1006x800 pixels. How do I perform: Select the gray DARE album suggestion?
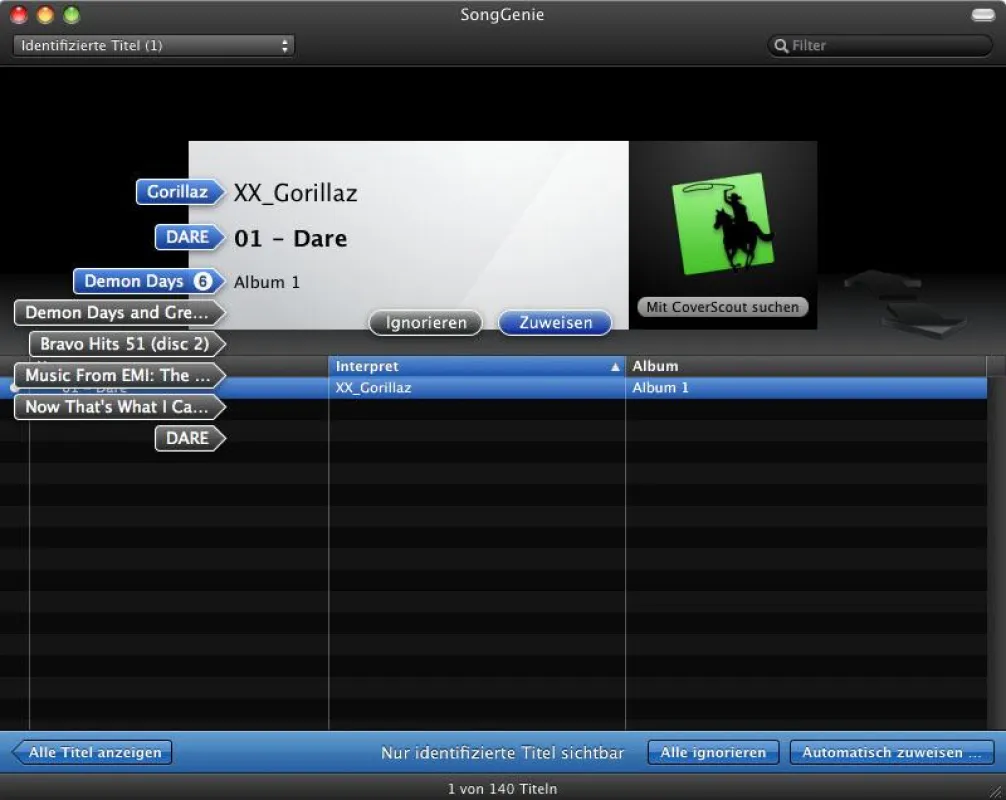[190, 438]
